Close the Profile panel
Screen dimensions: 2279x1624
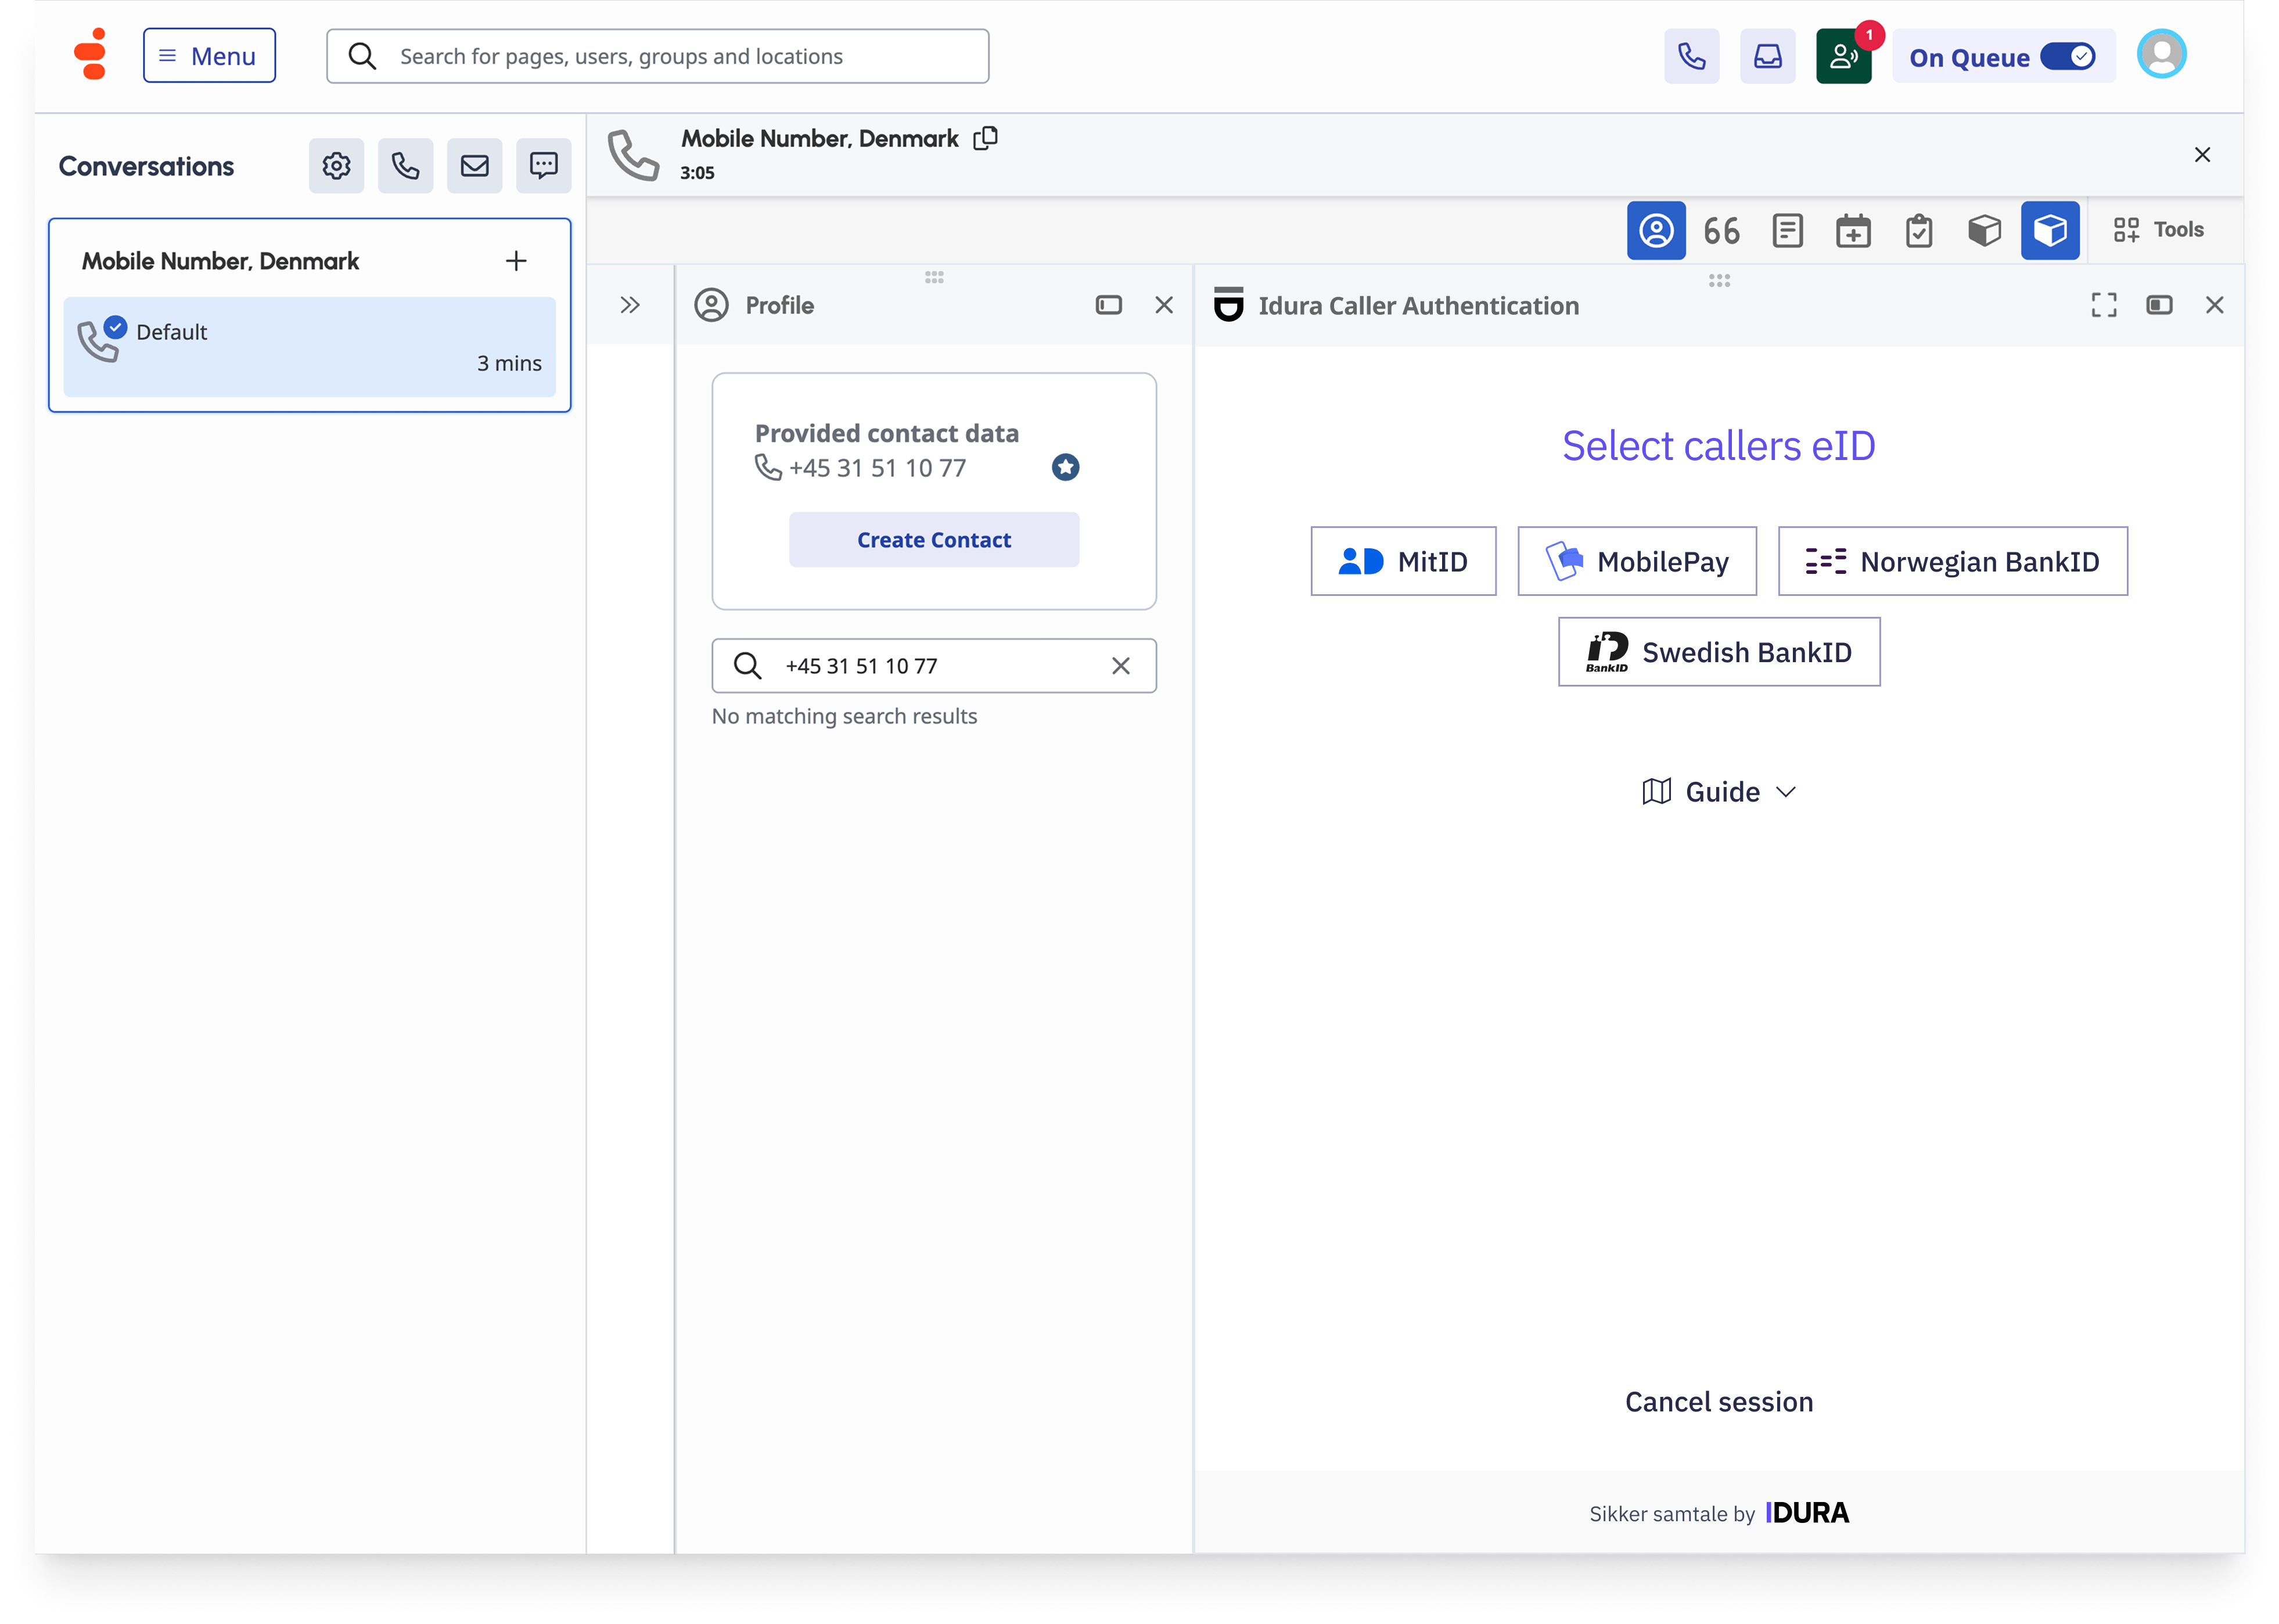1164,305
